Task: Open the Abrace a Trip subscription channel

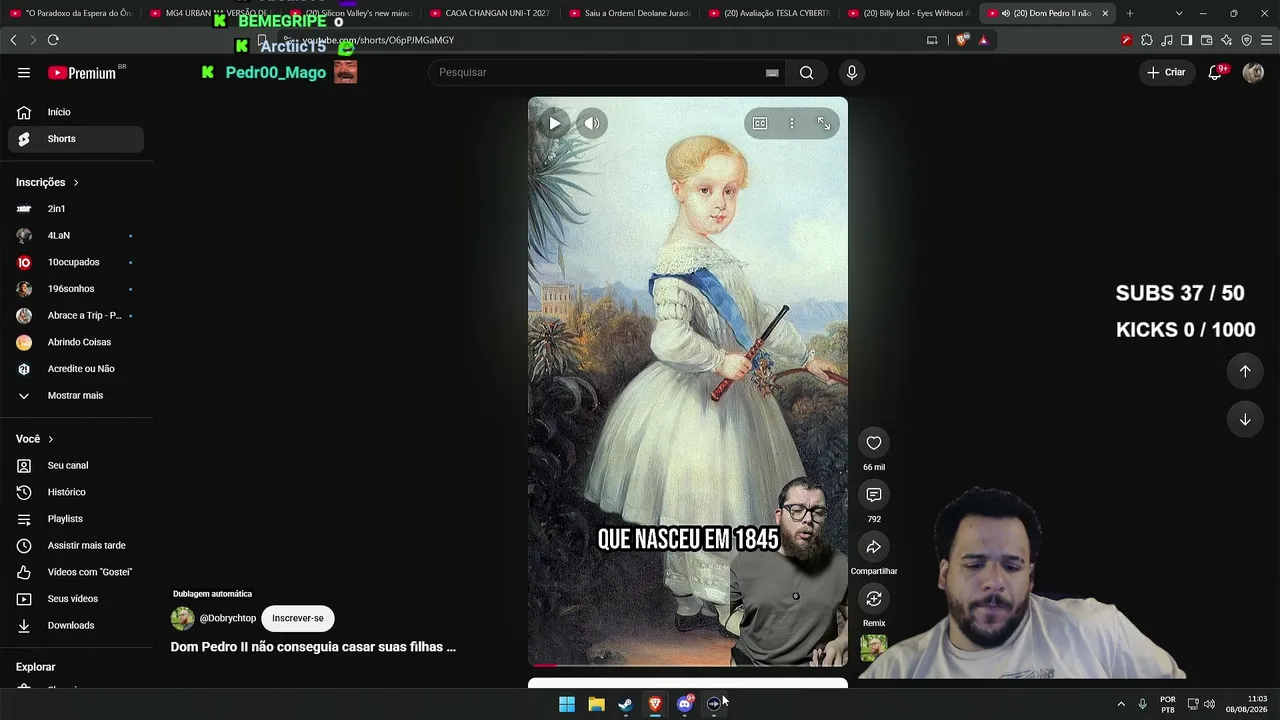Action: (76, 315)
